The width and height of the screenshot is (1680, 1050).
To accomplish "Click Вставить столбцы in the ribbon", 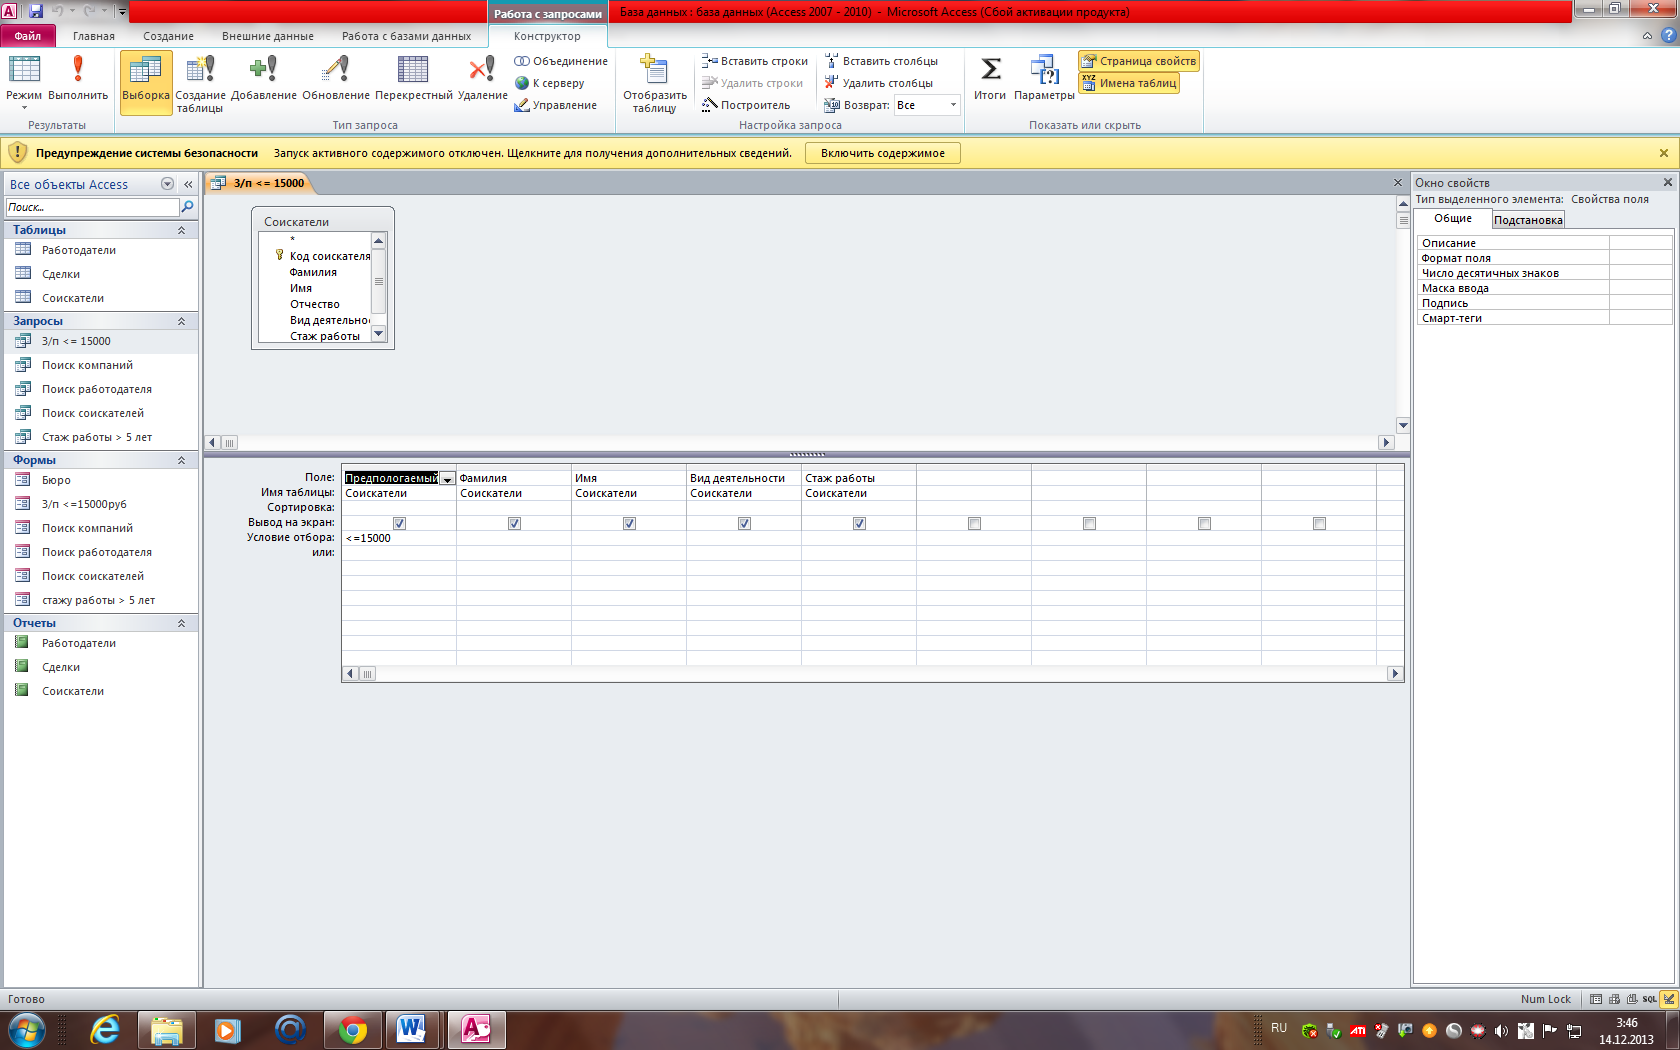I will coord(881,61).
